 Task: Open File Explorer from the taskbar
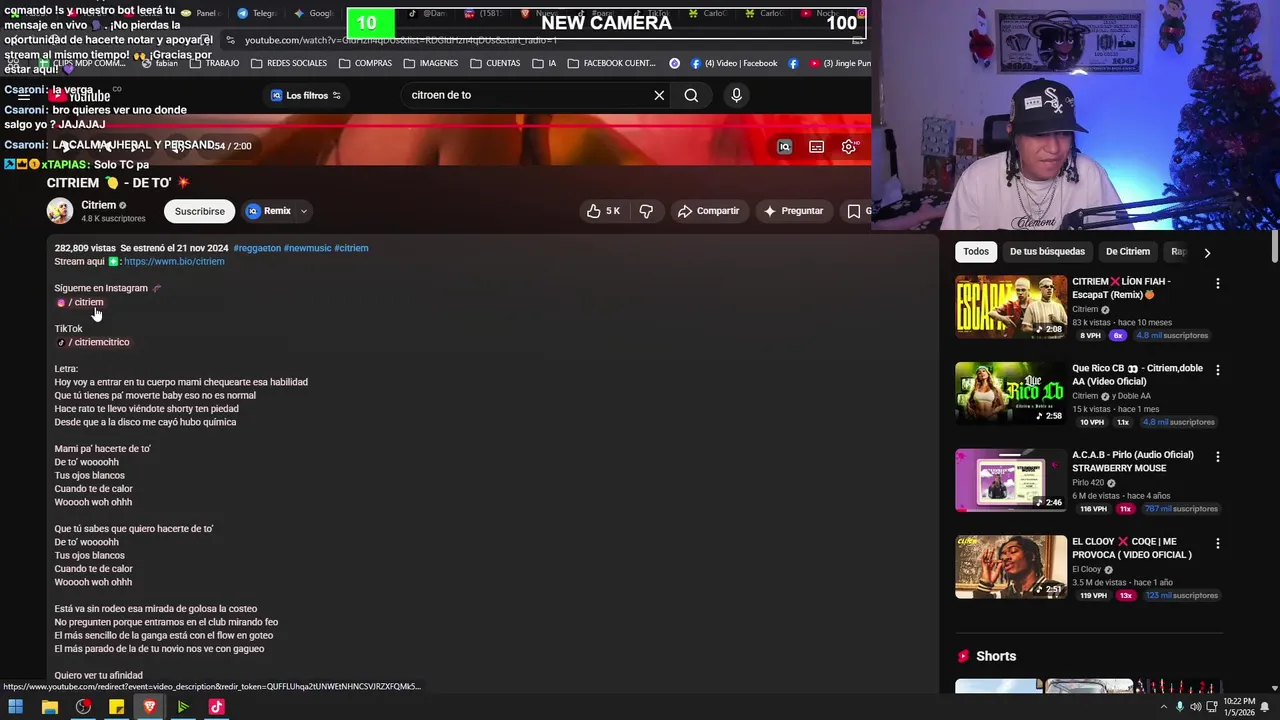tap(50, 707)
